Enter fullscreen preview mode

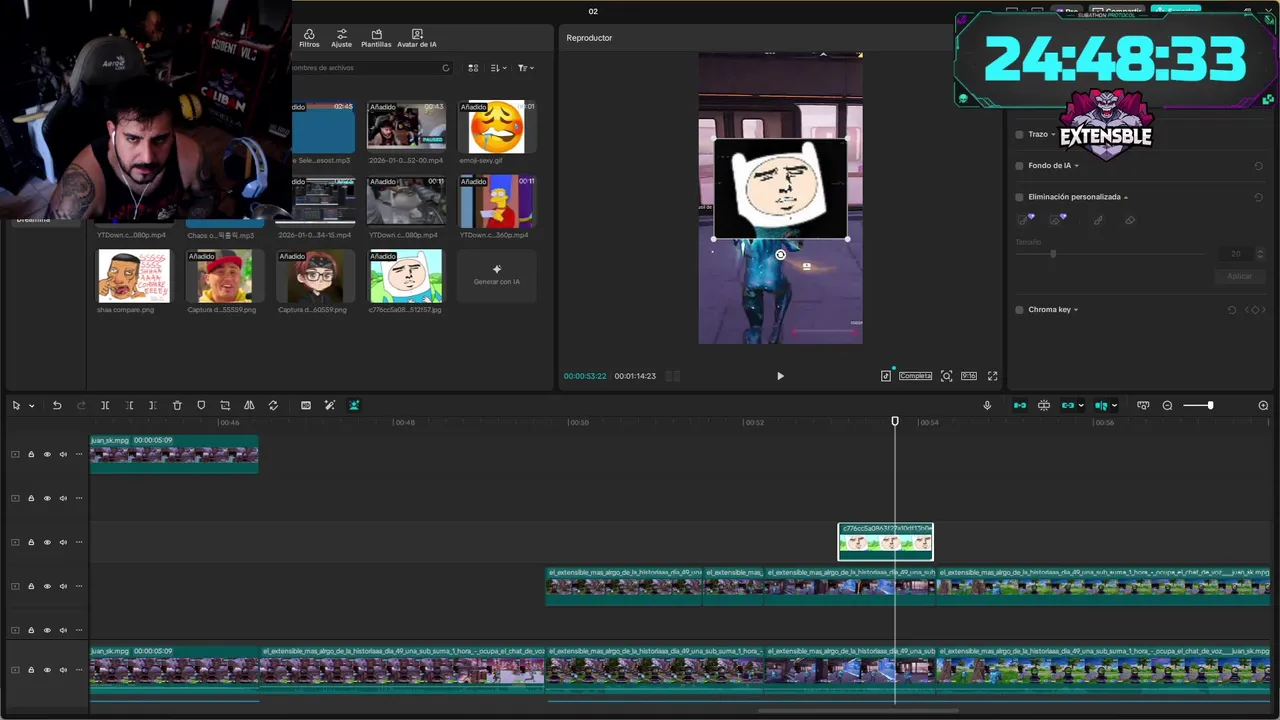993,376
